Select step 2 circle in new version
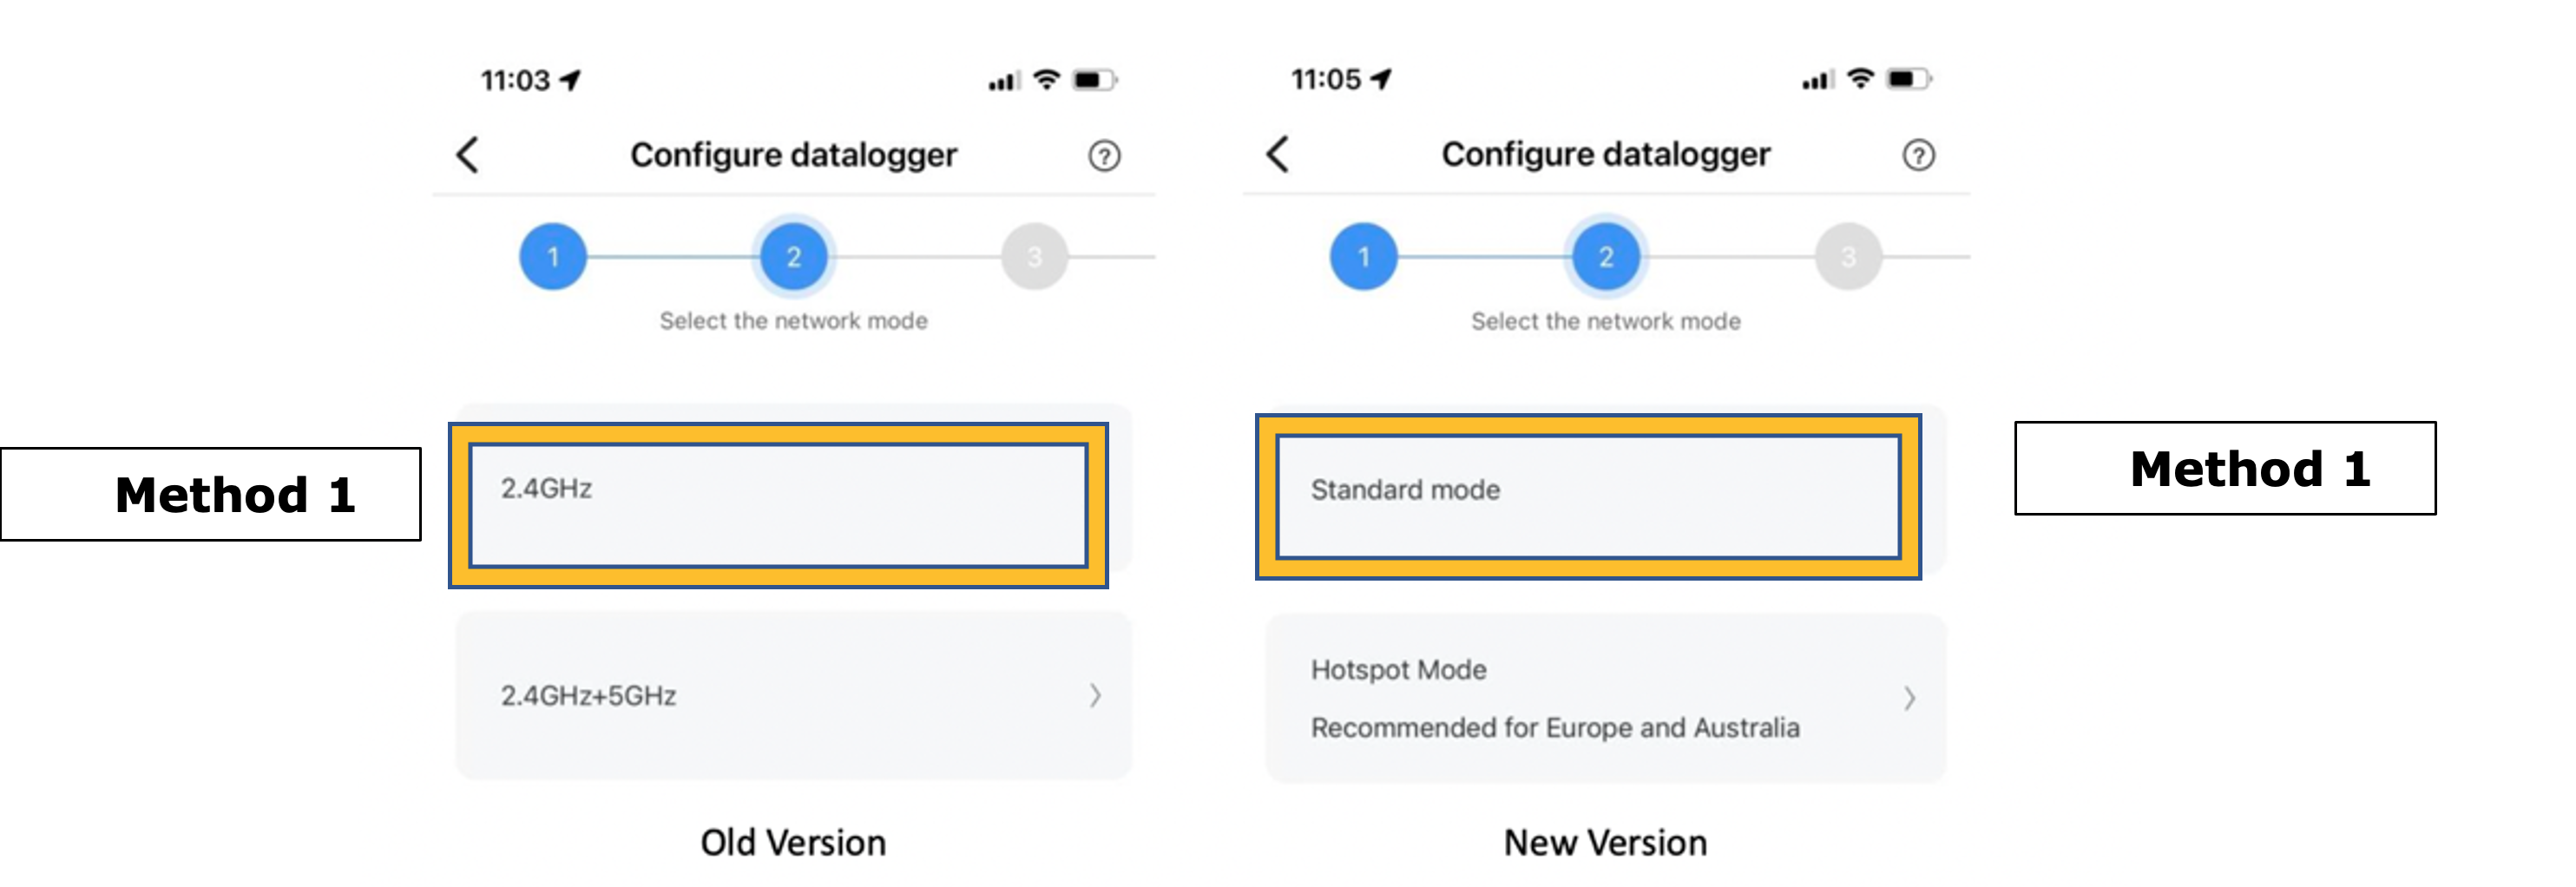 click(x=1606, y=257)
